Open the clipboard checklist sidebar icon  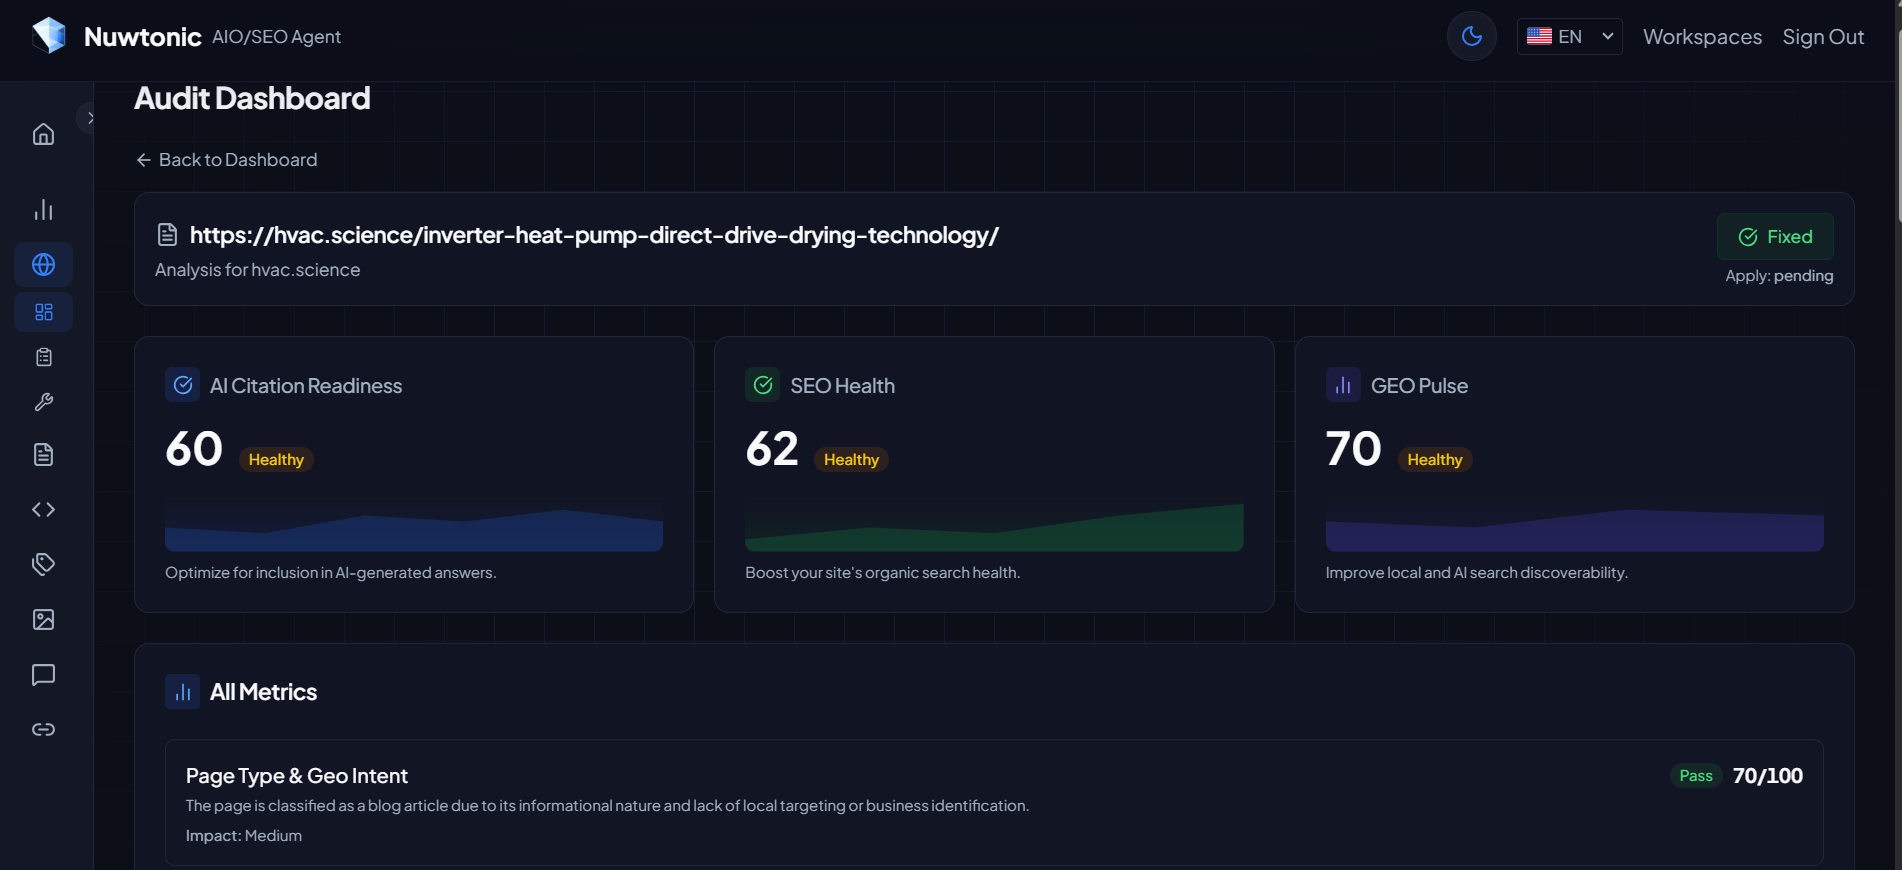click(43, 357)
